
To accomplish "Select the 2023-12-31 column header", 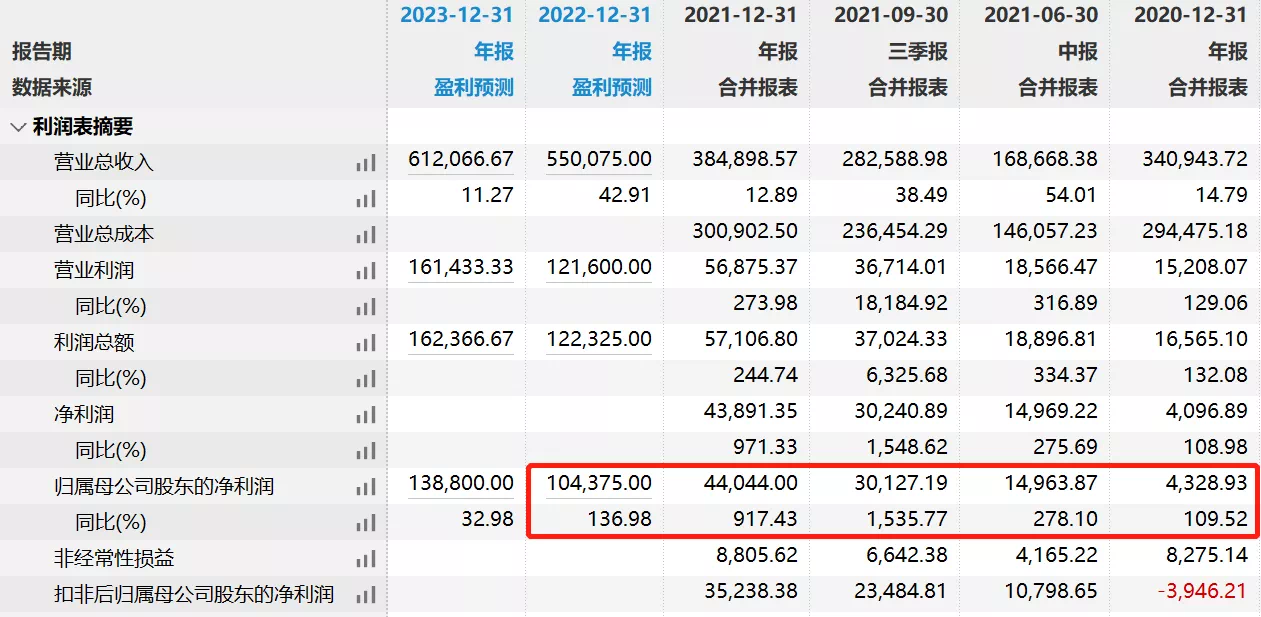I will pyautogui.click(x=456, y=15).
